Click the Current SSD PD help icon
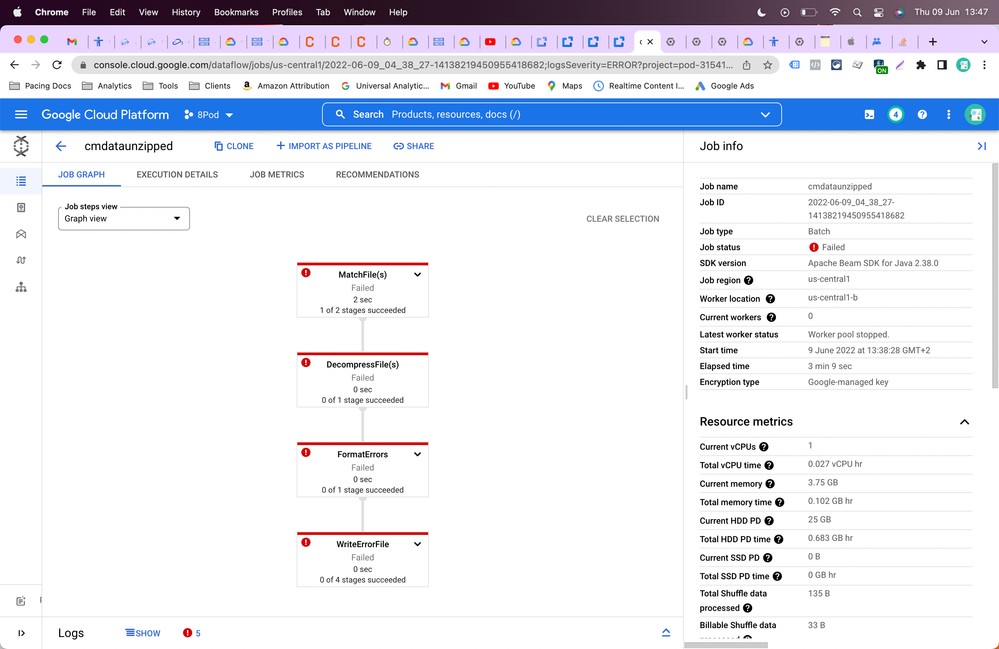This screenshot has width=999, height=649. pos(768,558)
